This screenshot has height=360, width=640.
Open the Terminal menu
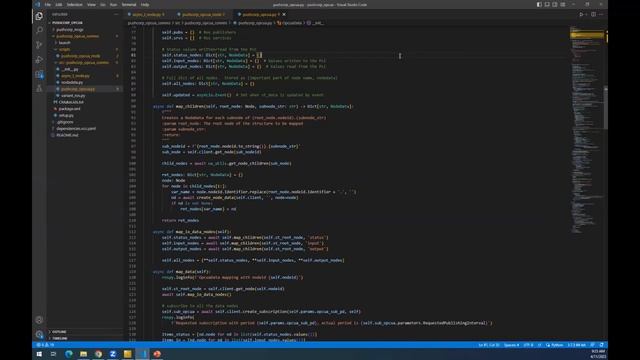coord(129,4)
